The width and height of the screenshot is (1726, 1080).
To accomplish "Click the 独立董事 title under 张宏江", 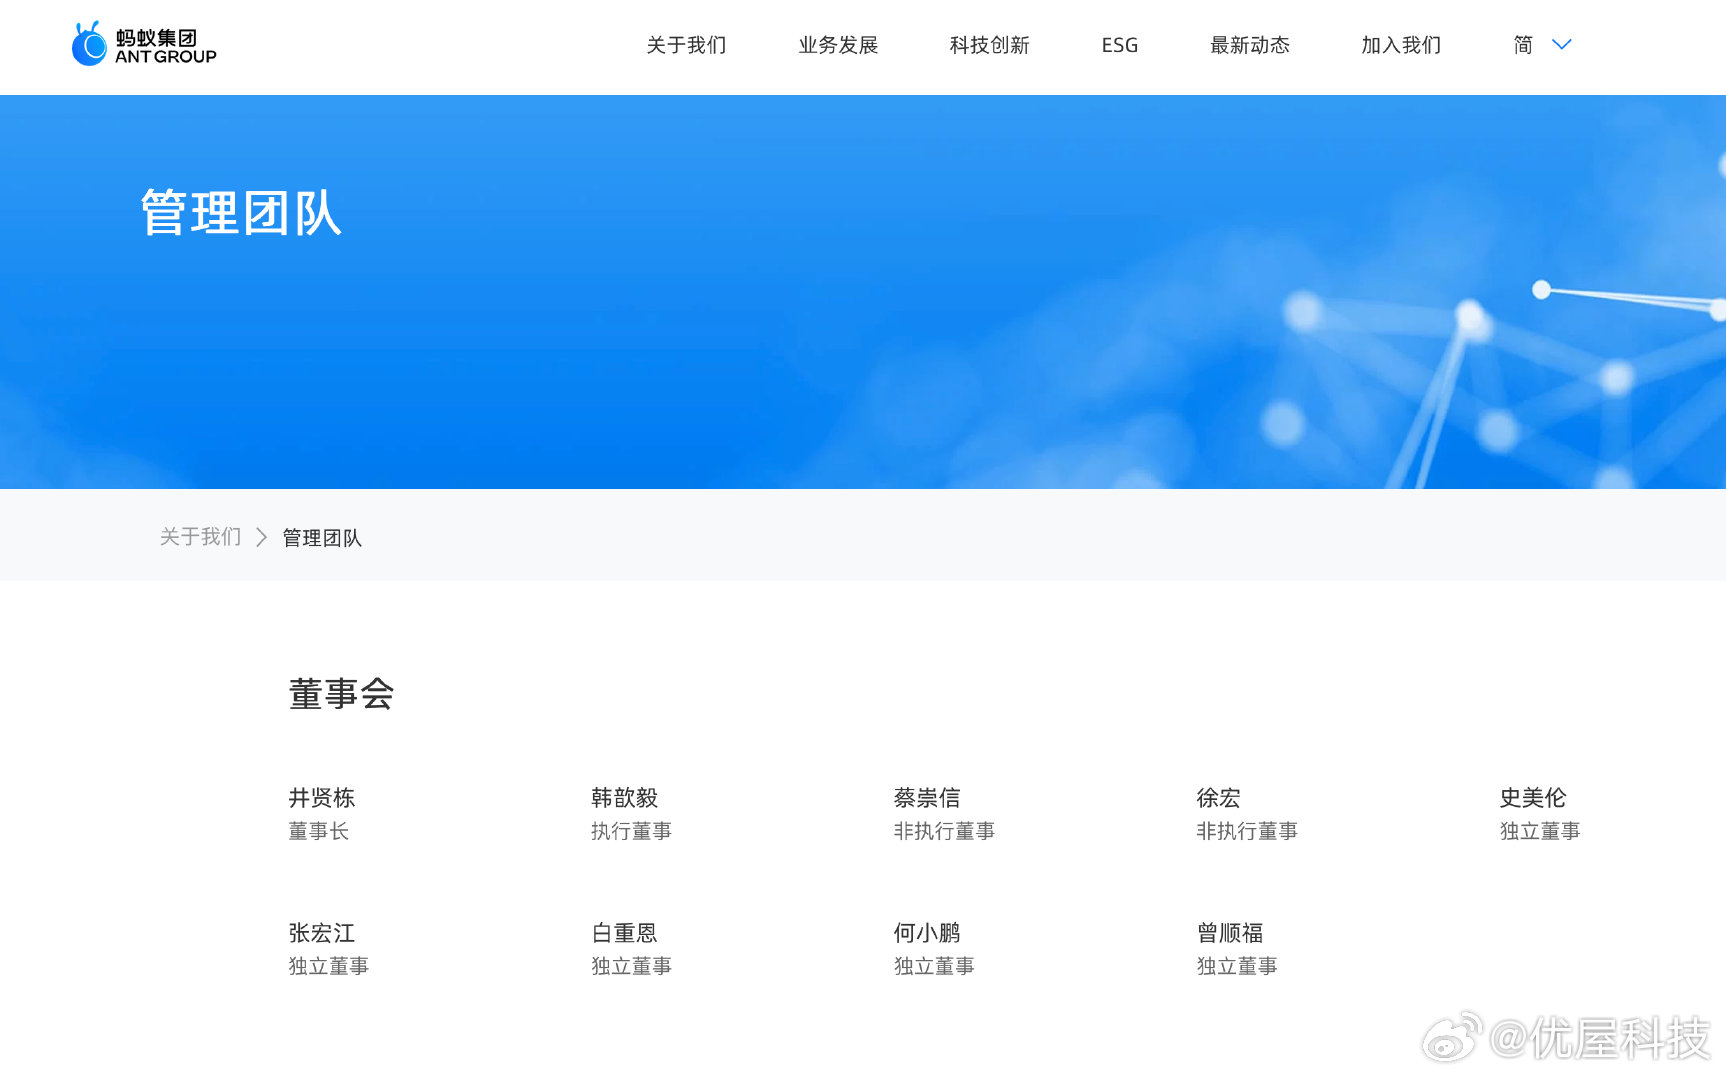I will [329, 966].
